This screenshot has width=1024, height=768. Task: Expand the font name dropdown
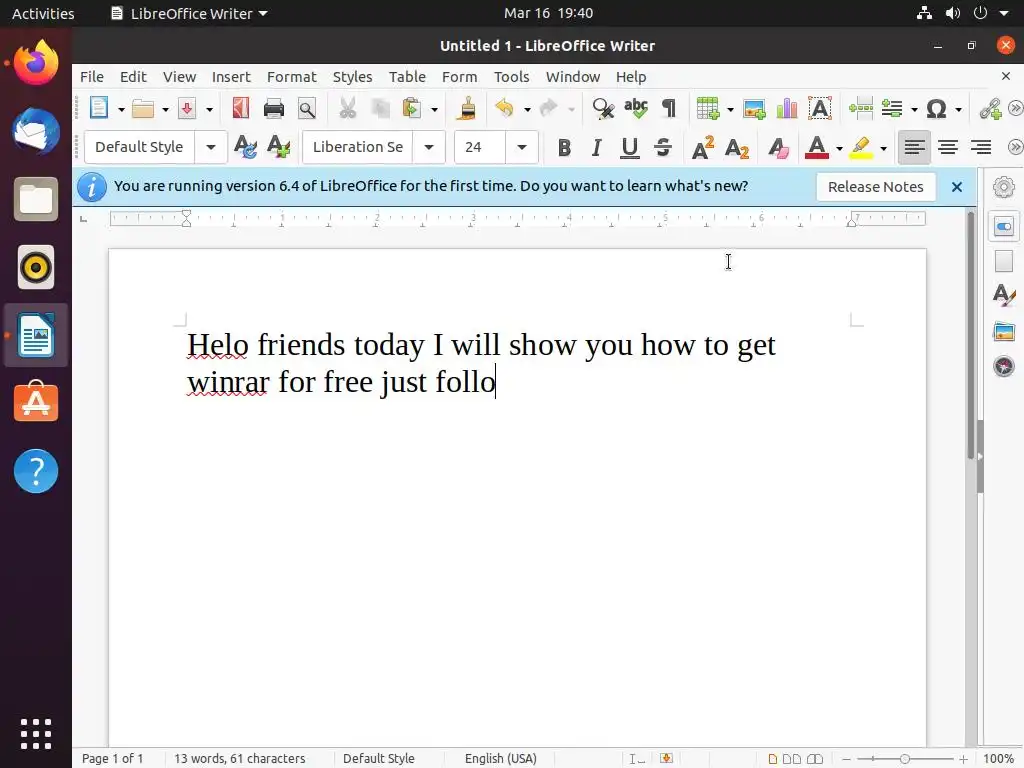coord(429,147)
